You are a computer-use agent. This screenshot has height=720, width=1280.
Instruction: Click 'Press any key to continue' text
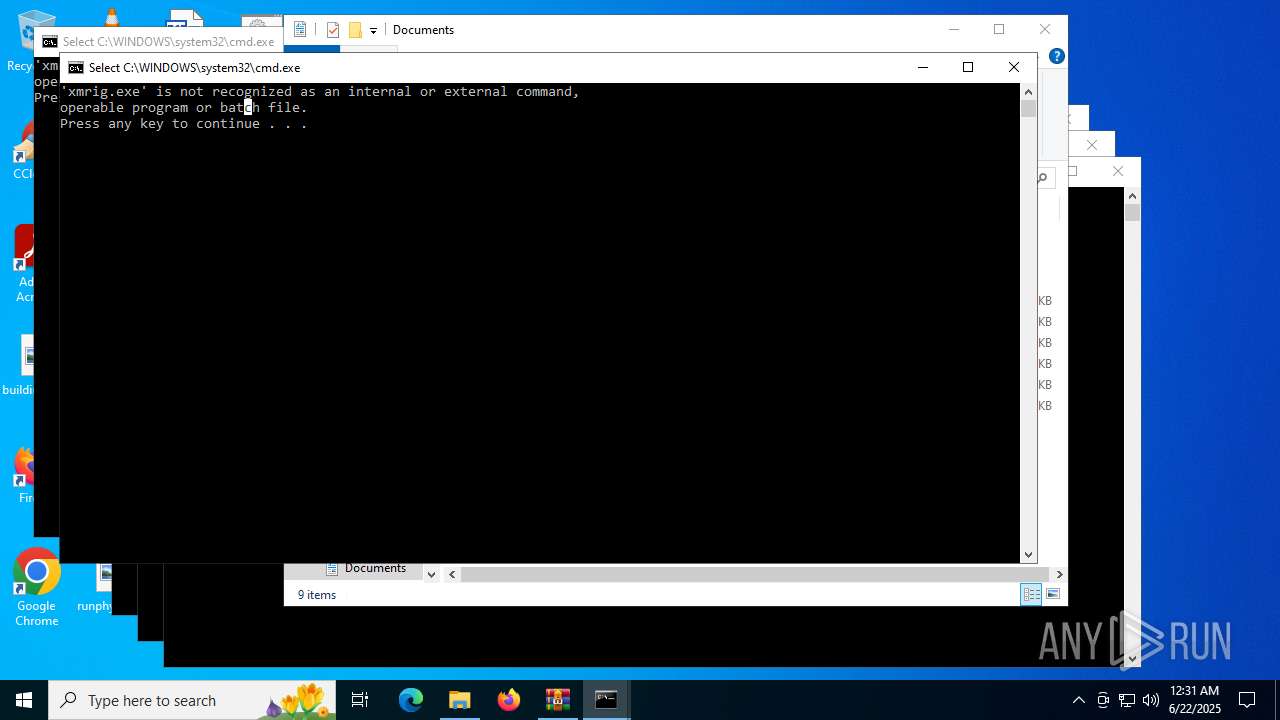(184, 124)
